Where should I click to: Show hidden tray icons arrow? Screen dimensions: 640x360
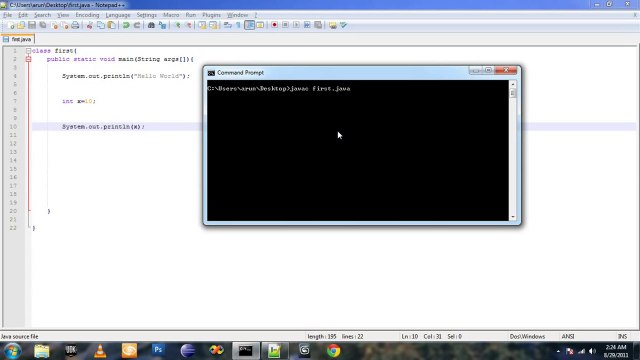click(x=558, y=351)
